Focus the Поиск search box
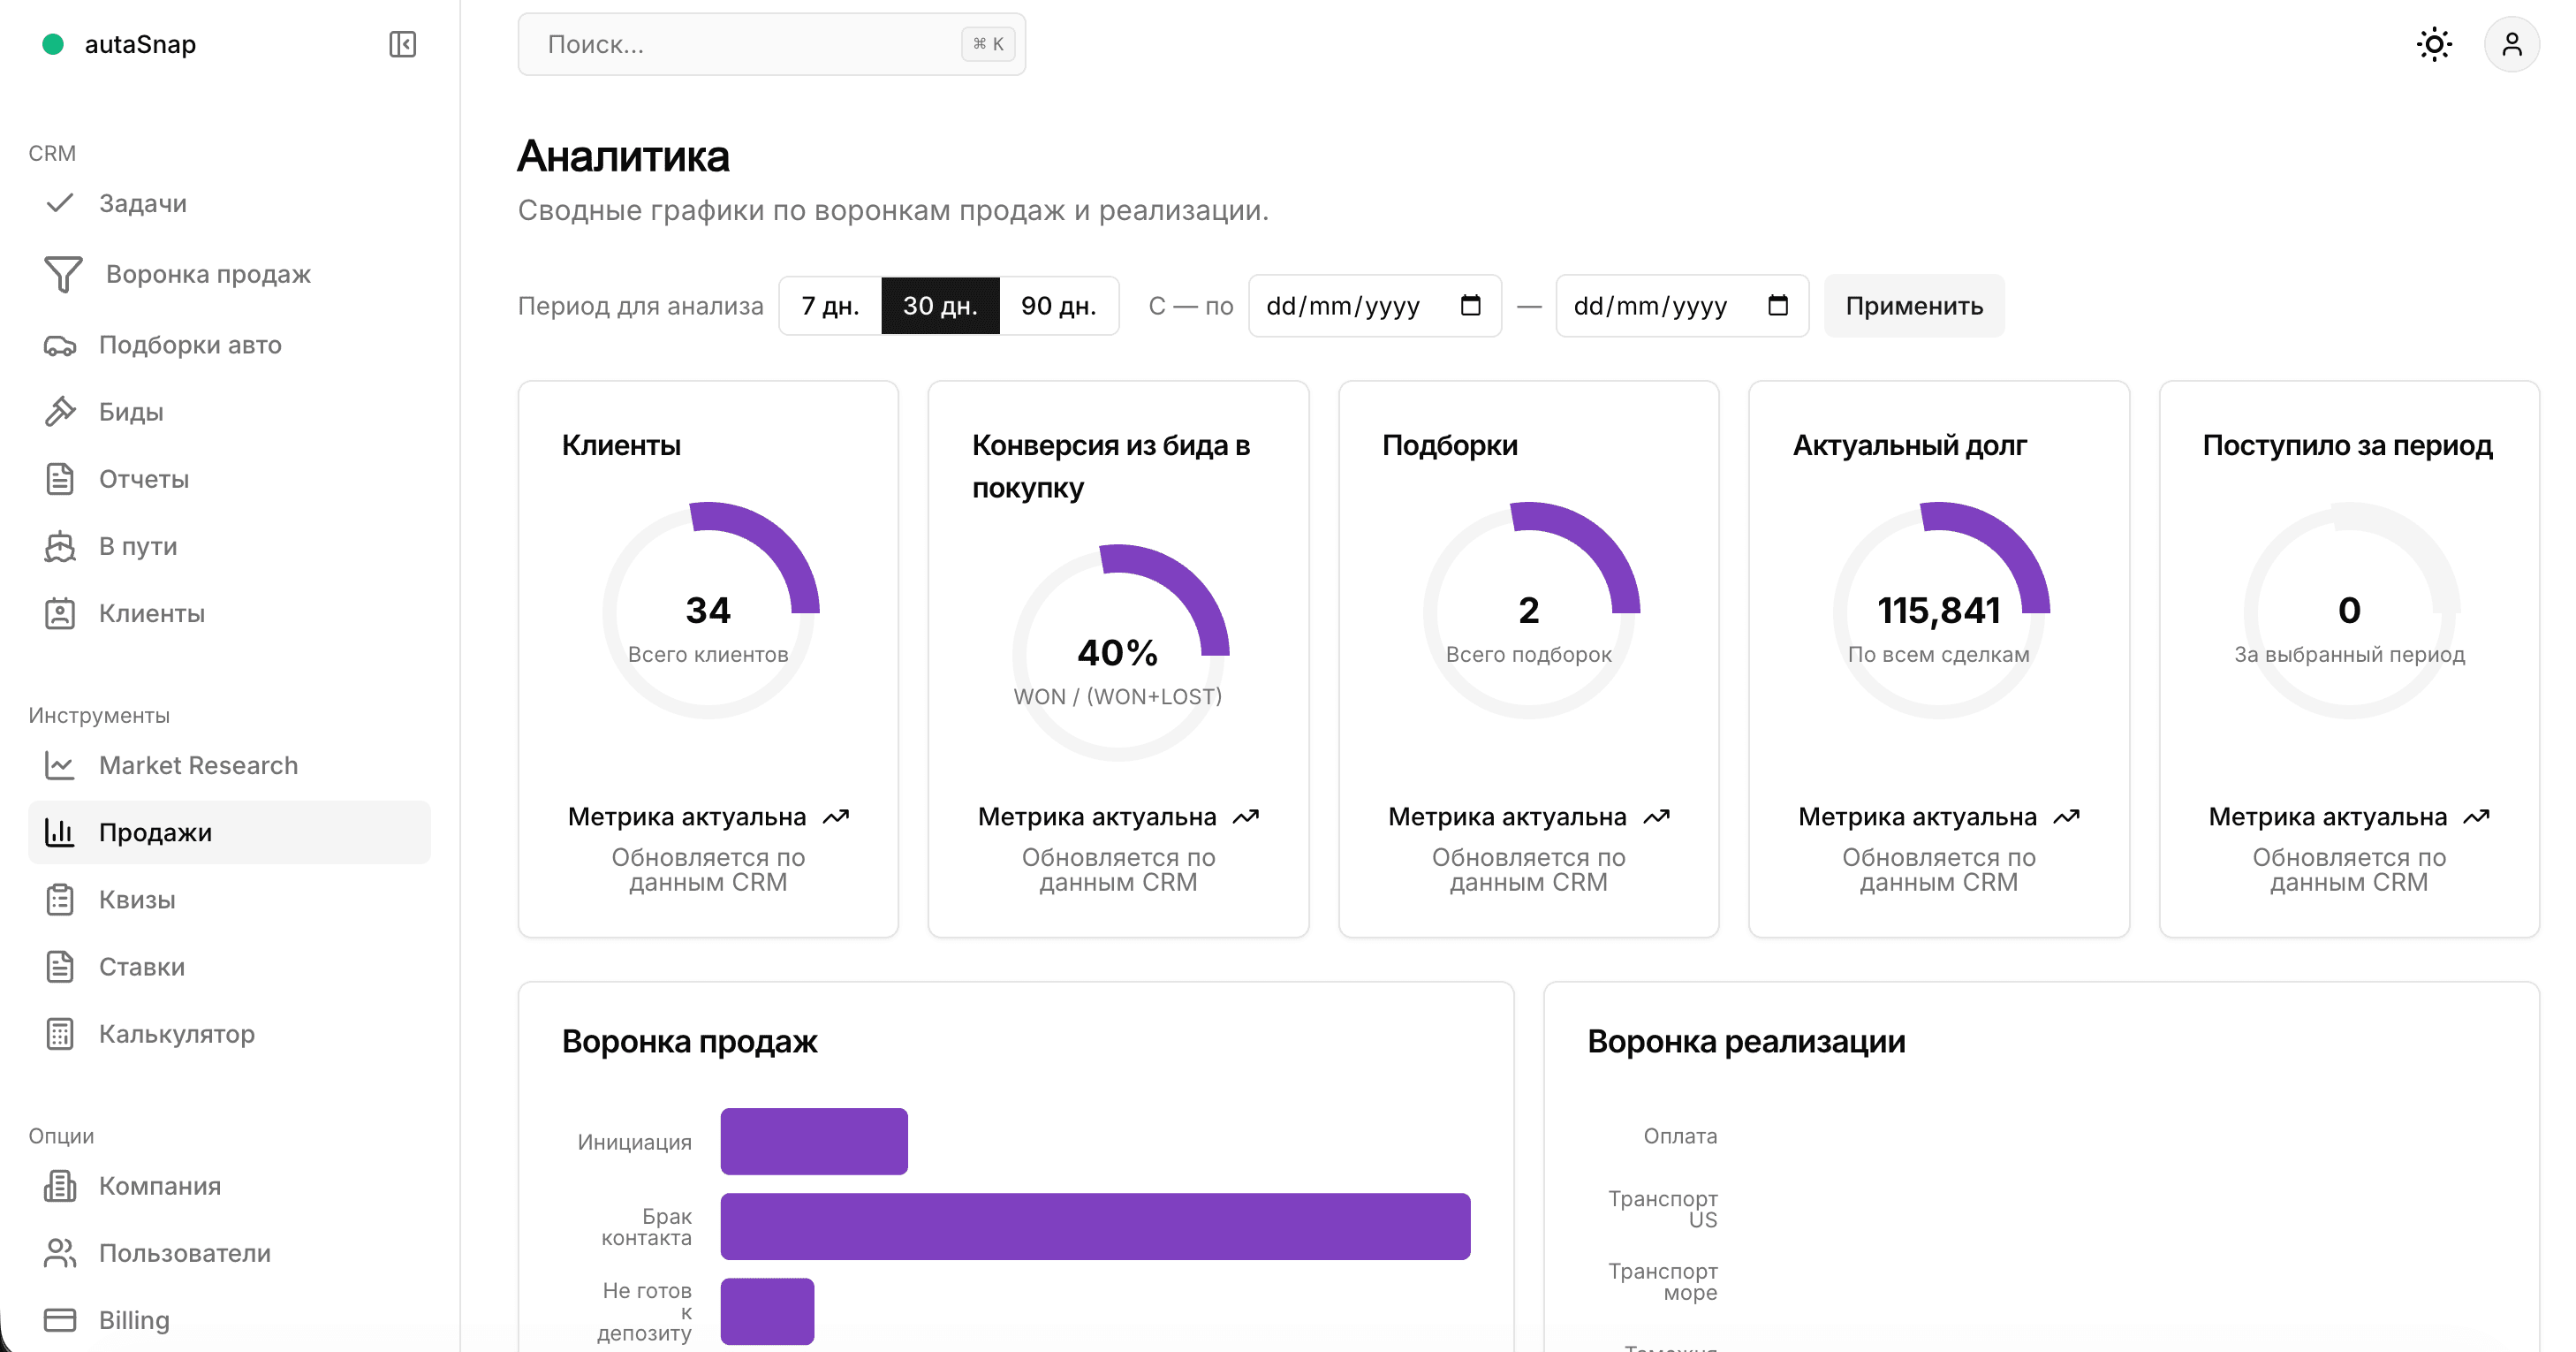 [x=771, y=44]
